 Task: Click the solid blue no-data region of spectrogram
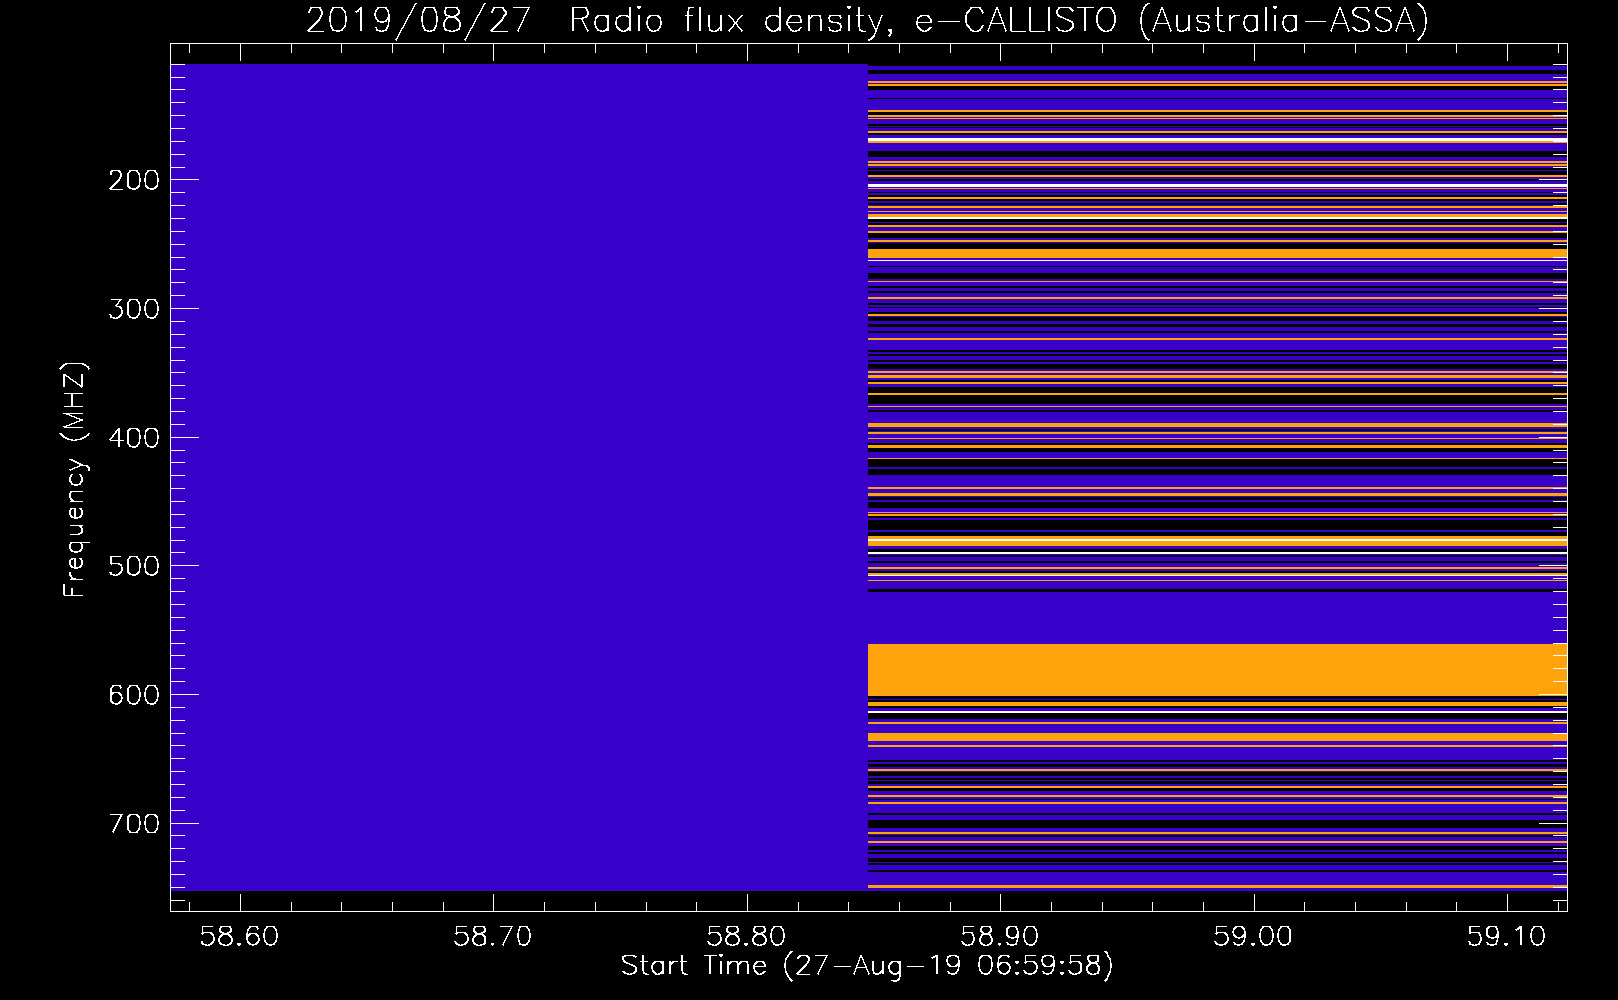519,477
